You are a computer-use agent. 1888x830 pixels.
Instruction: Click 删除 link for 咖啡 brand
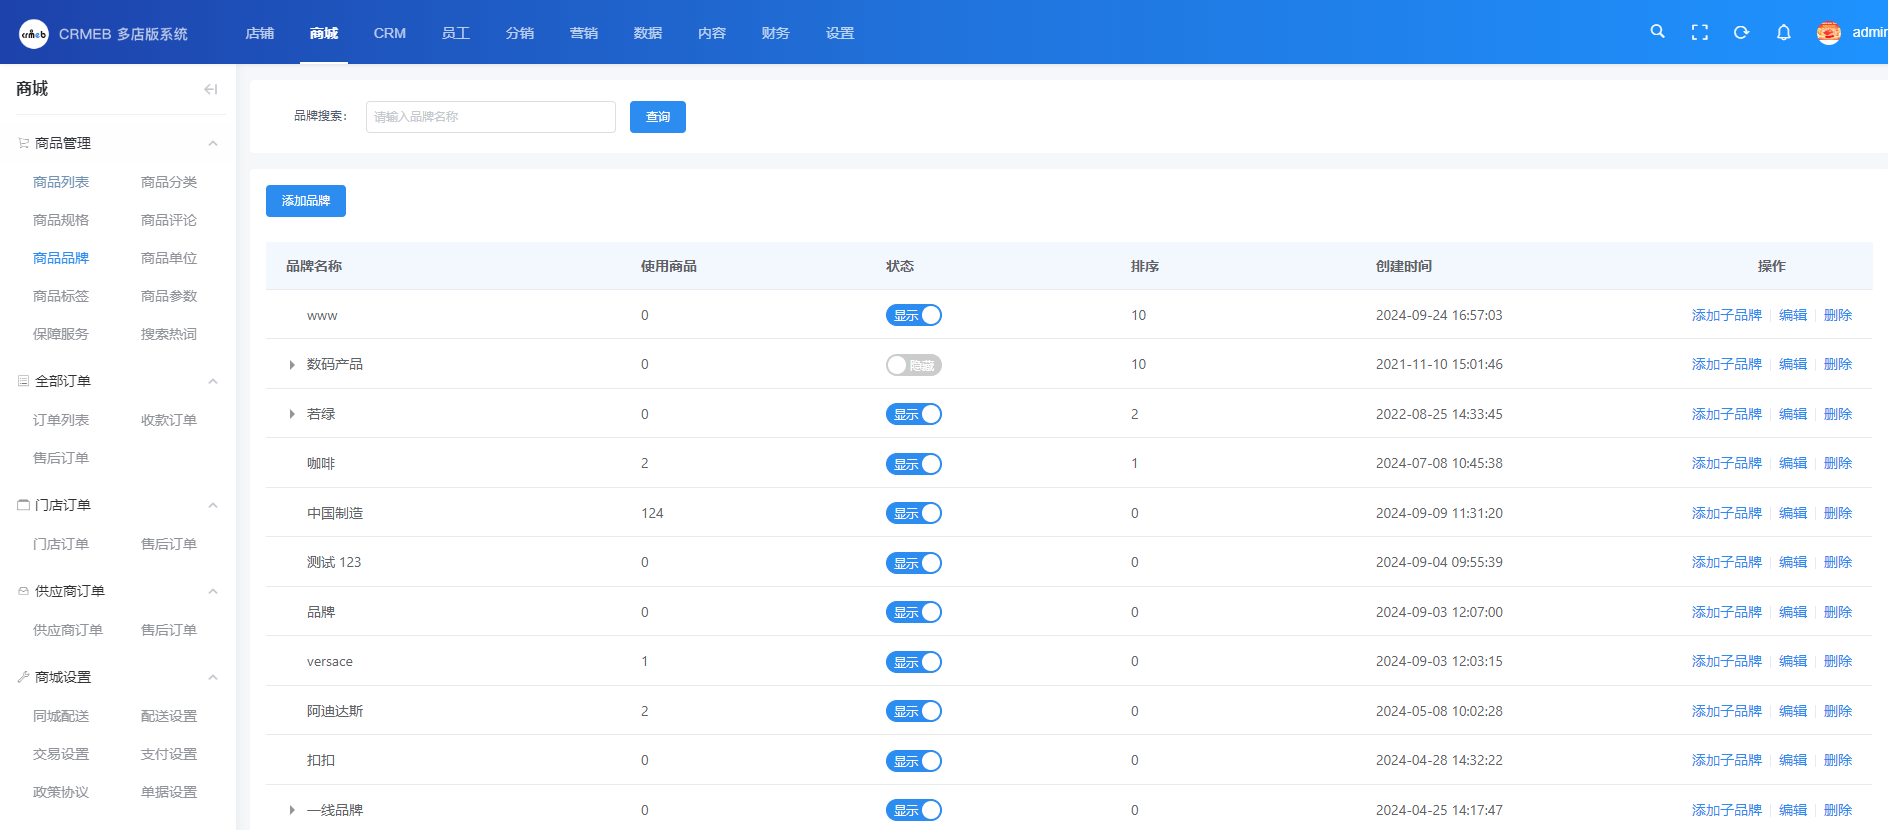click(1837, 463)
